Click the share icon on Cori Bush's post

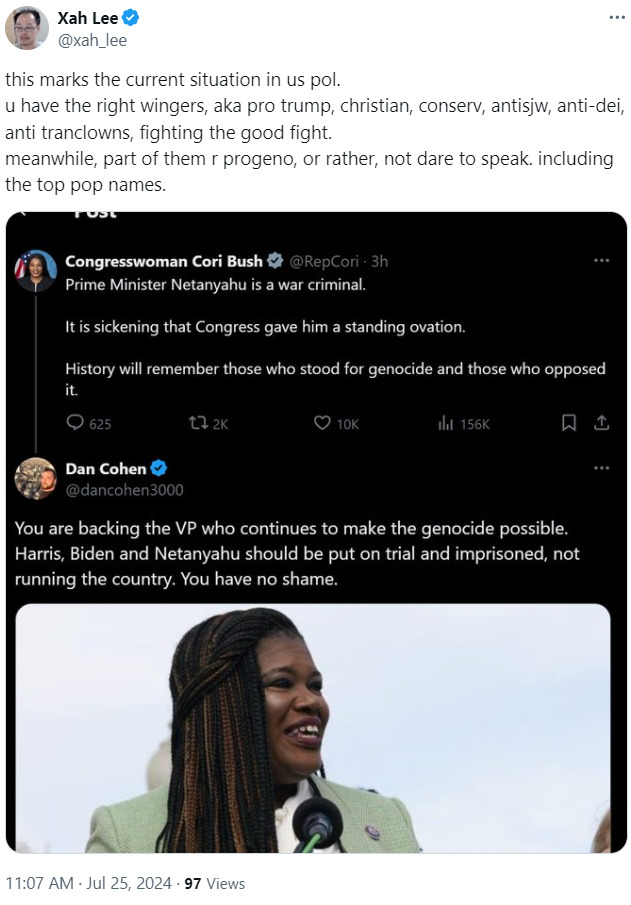tap(601, 423)
